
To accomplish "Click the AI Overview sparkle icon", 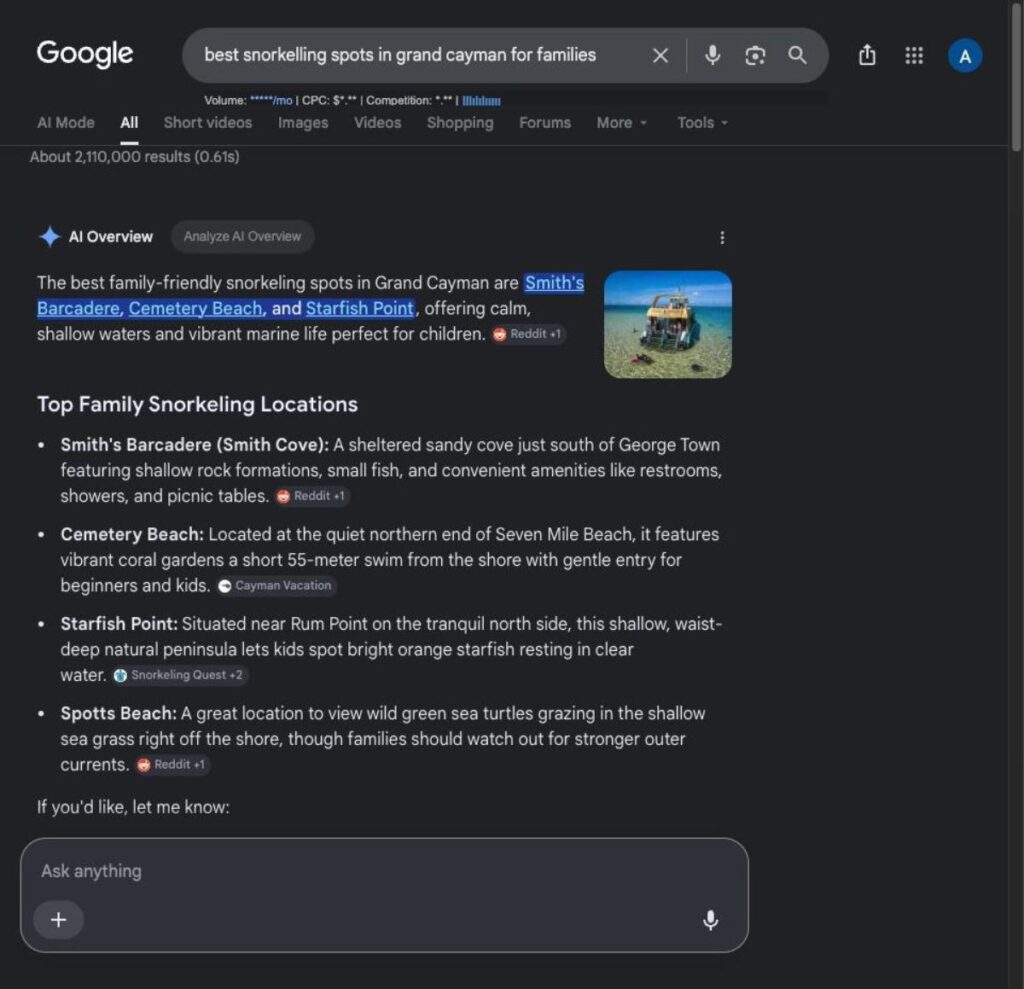I will point(50,236).
